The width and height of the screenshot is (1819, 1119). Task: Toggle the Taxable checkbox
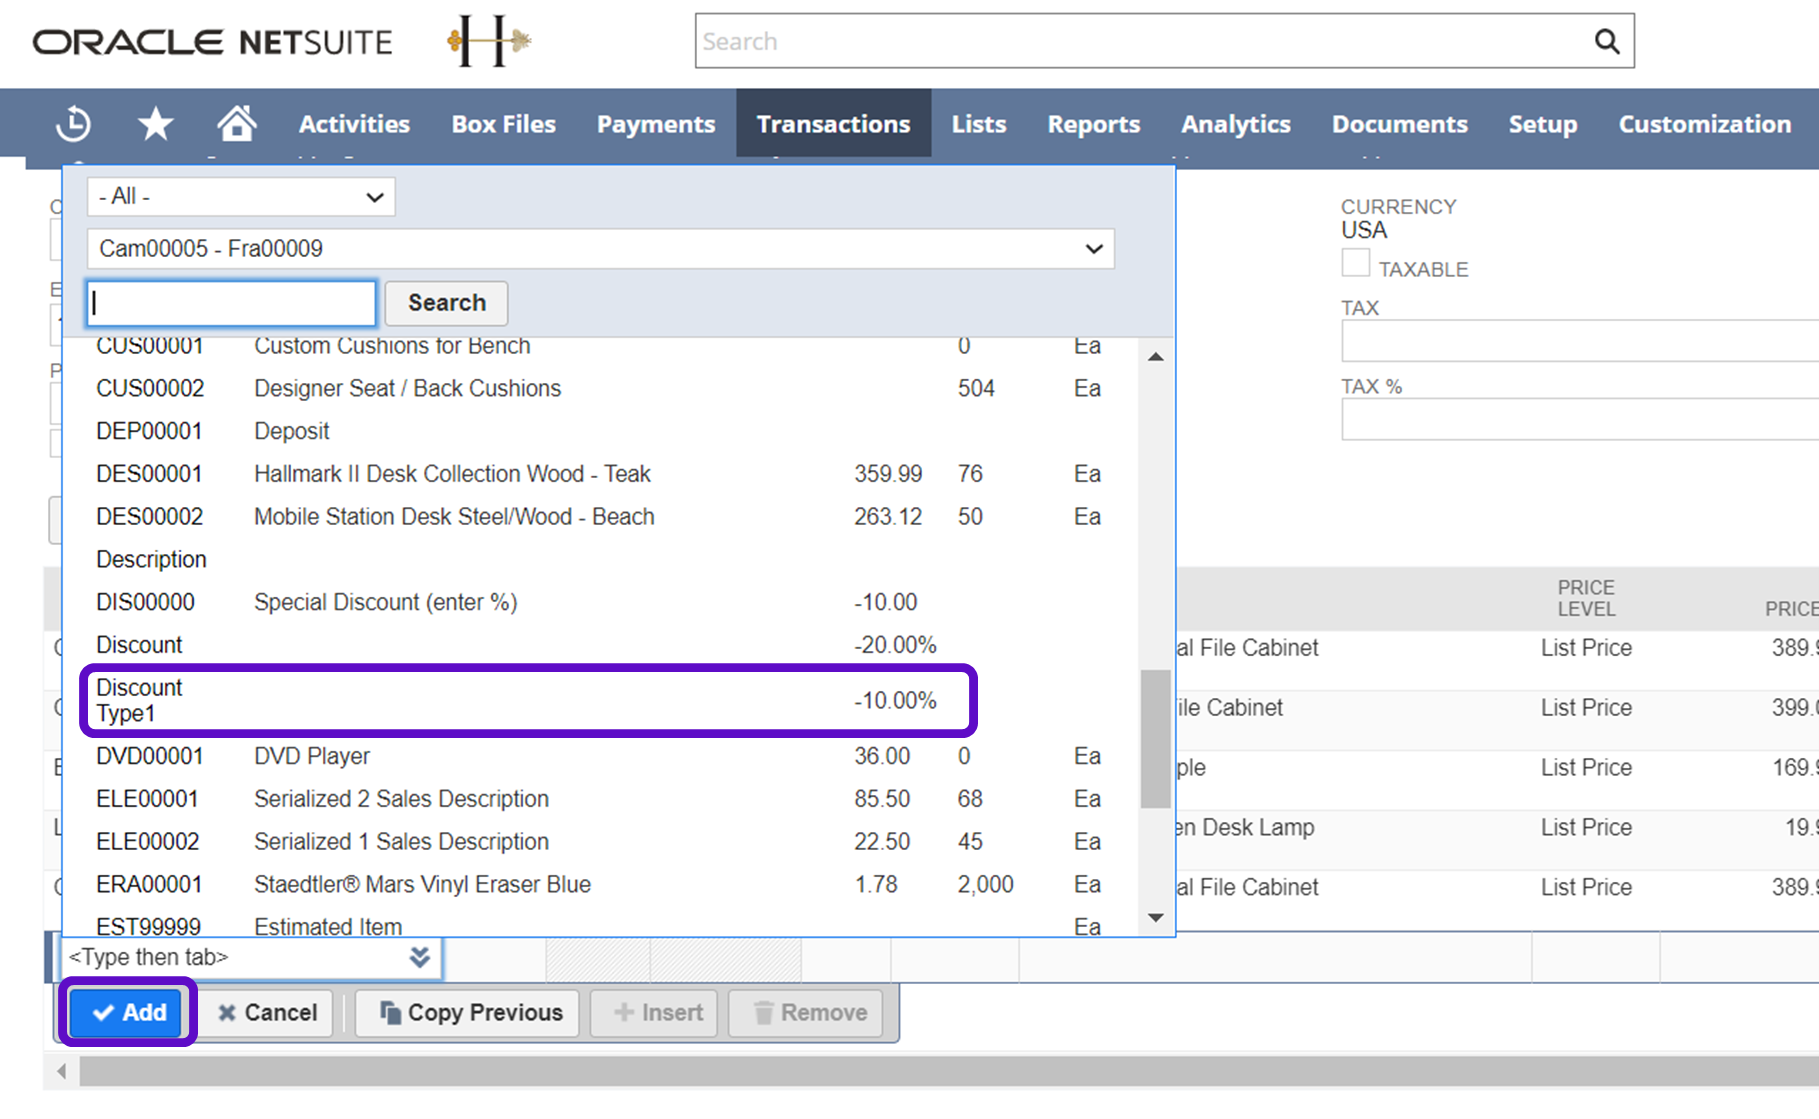(1355, 264)
